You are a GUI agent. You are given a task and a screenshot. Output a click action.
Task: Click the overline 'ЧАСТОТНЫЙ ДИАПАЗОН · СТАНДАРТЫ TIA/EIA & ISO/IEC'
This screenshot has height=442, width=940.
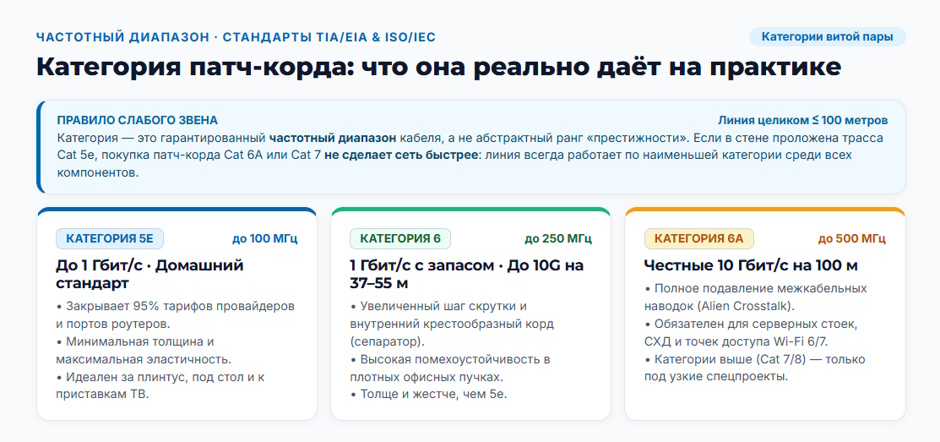point(236,37)
